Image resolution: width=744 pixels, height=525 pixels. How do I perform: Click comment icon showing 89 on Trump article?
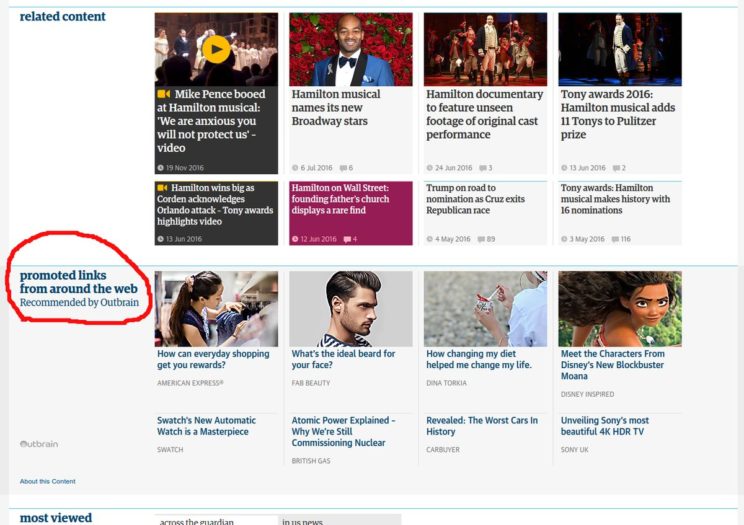click(x=479, y=239)
